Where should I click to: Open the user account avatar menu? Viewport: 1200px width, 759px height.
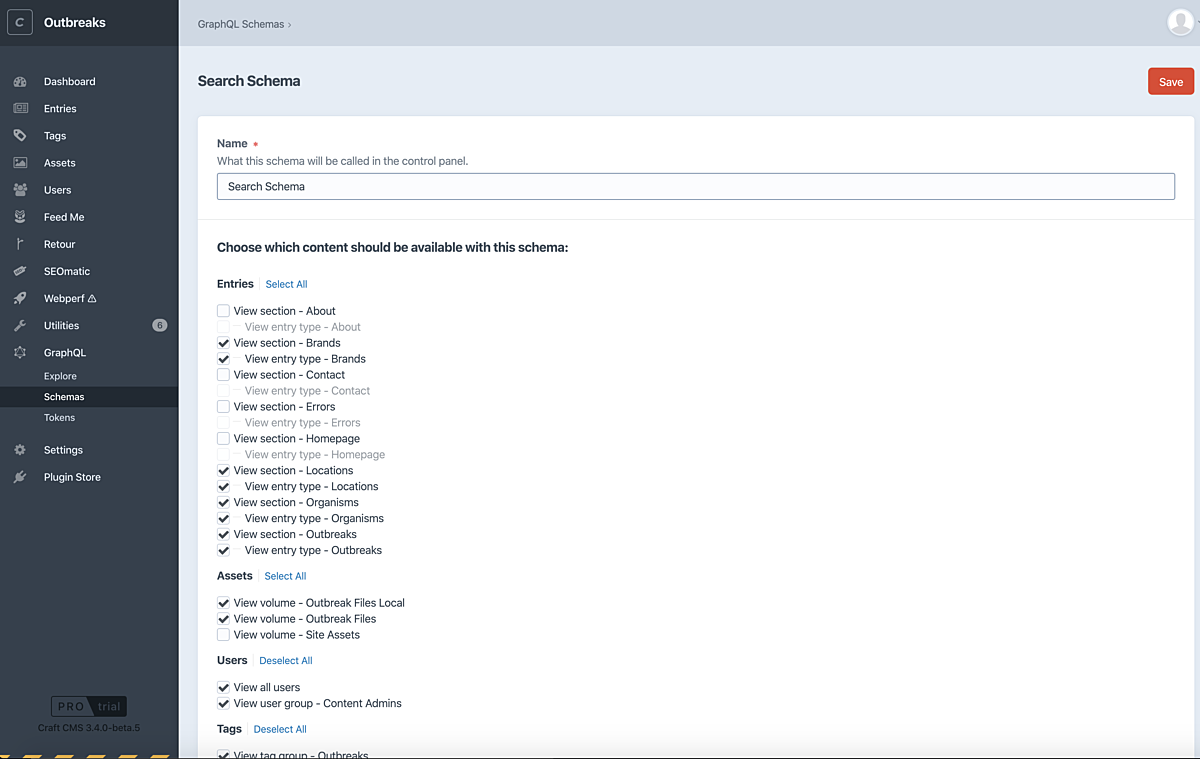point(1180,22)
